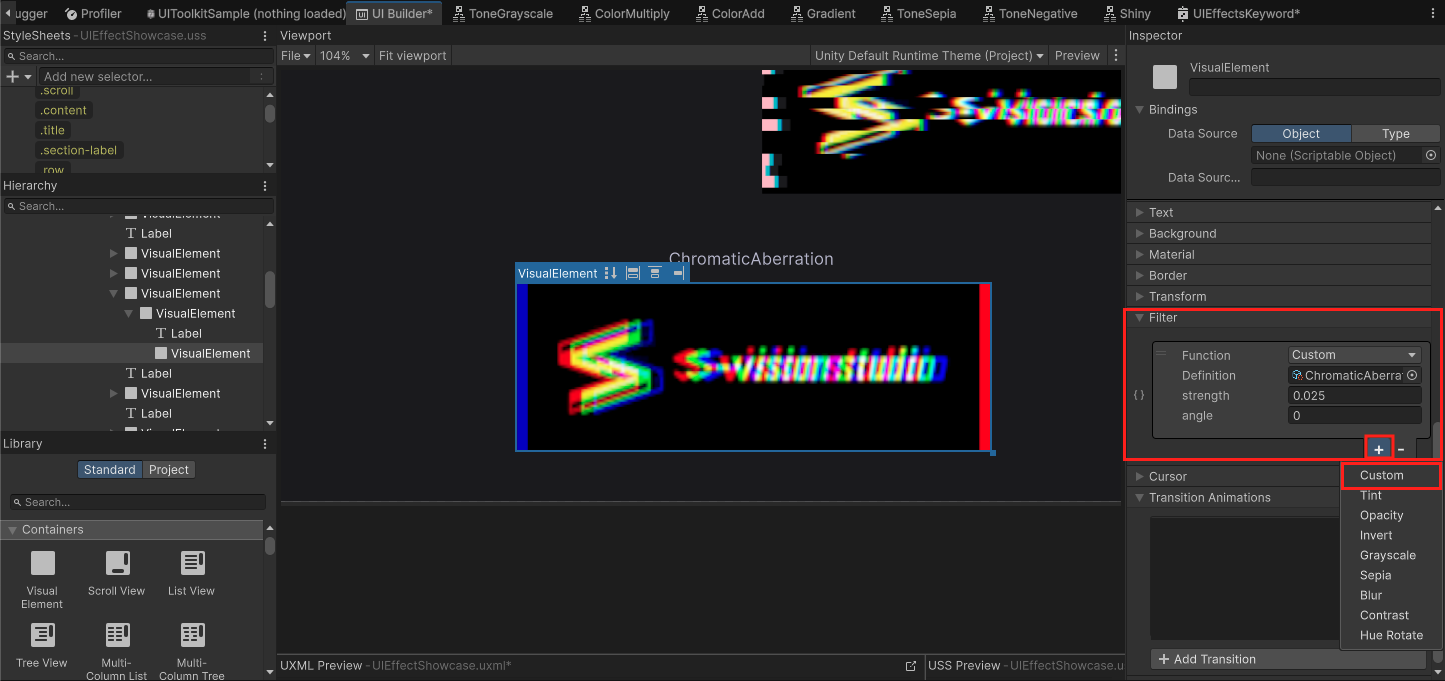Open Unity Default Runtime Theme dropdown
1445x681 pixels.
coord(929,56)
